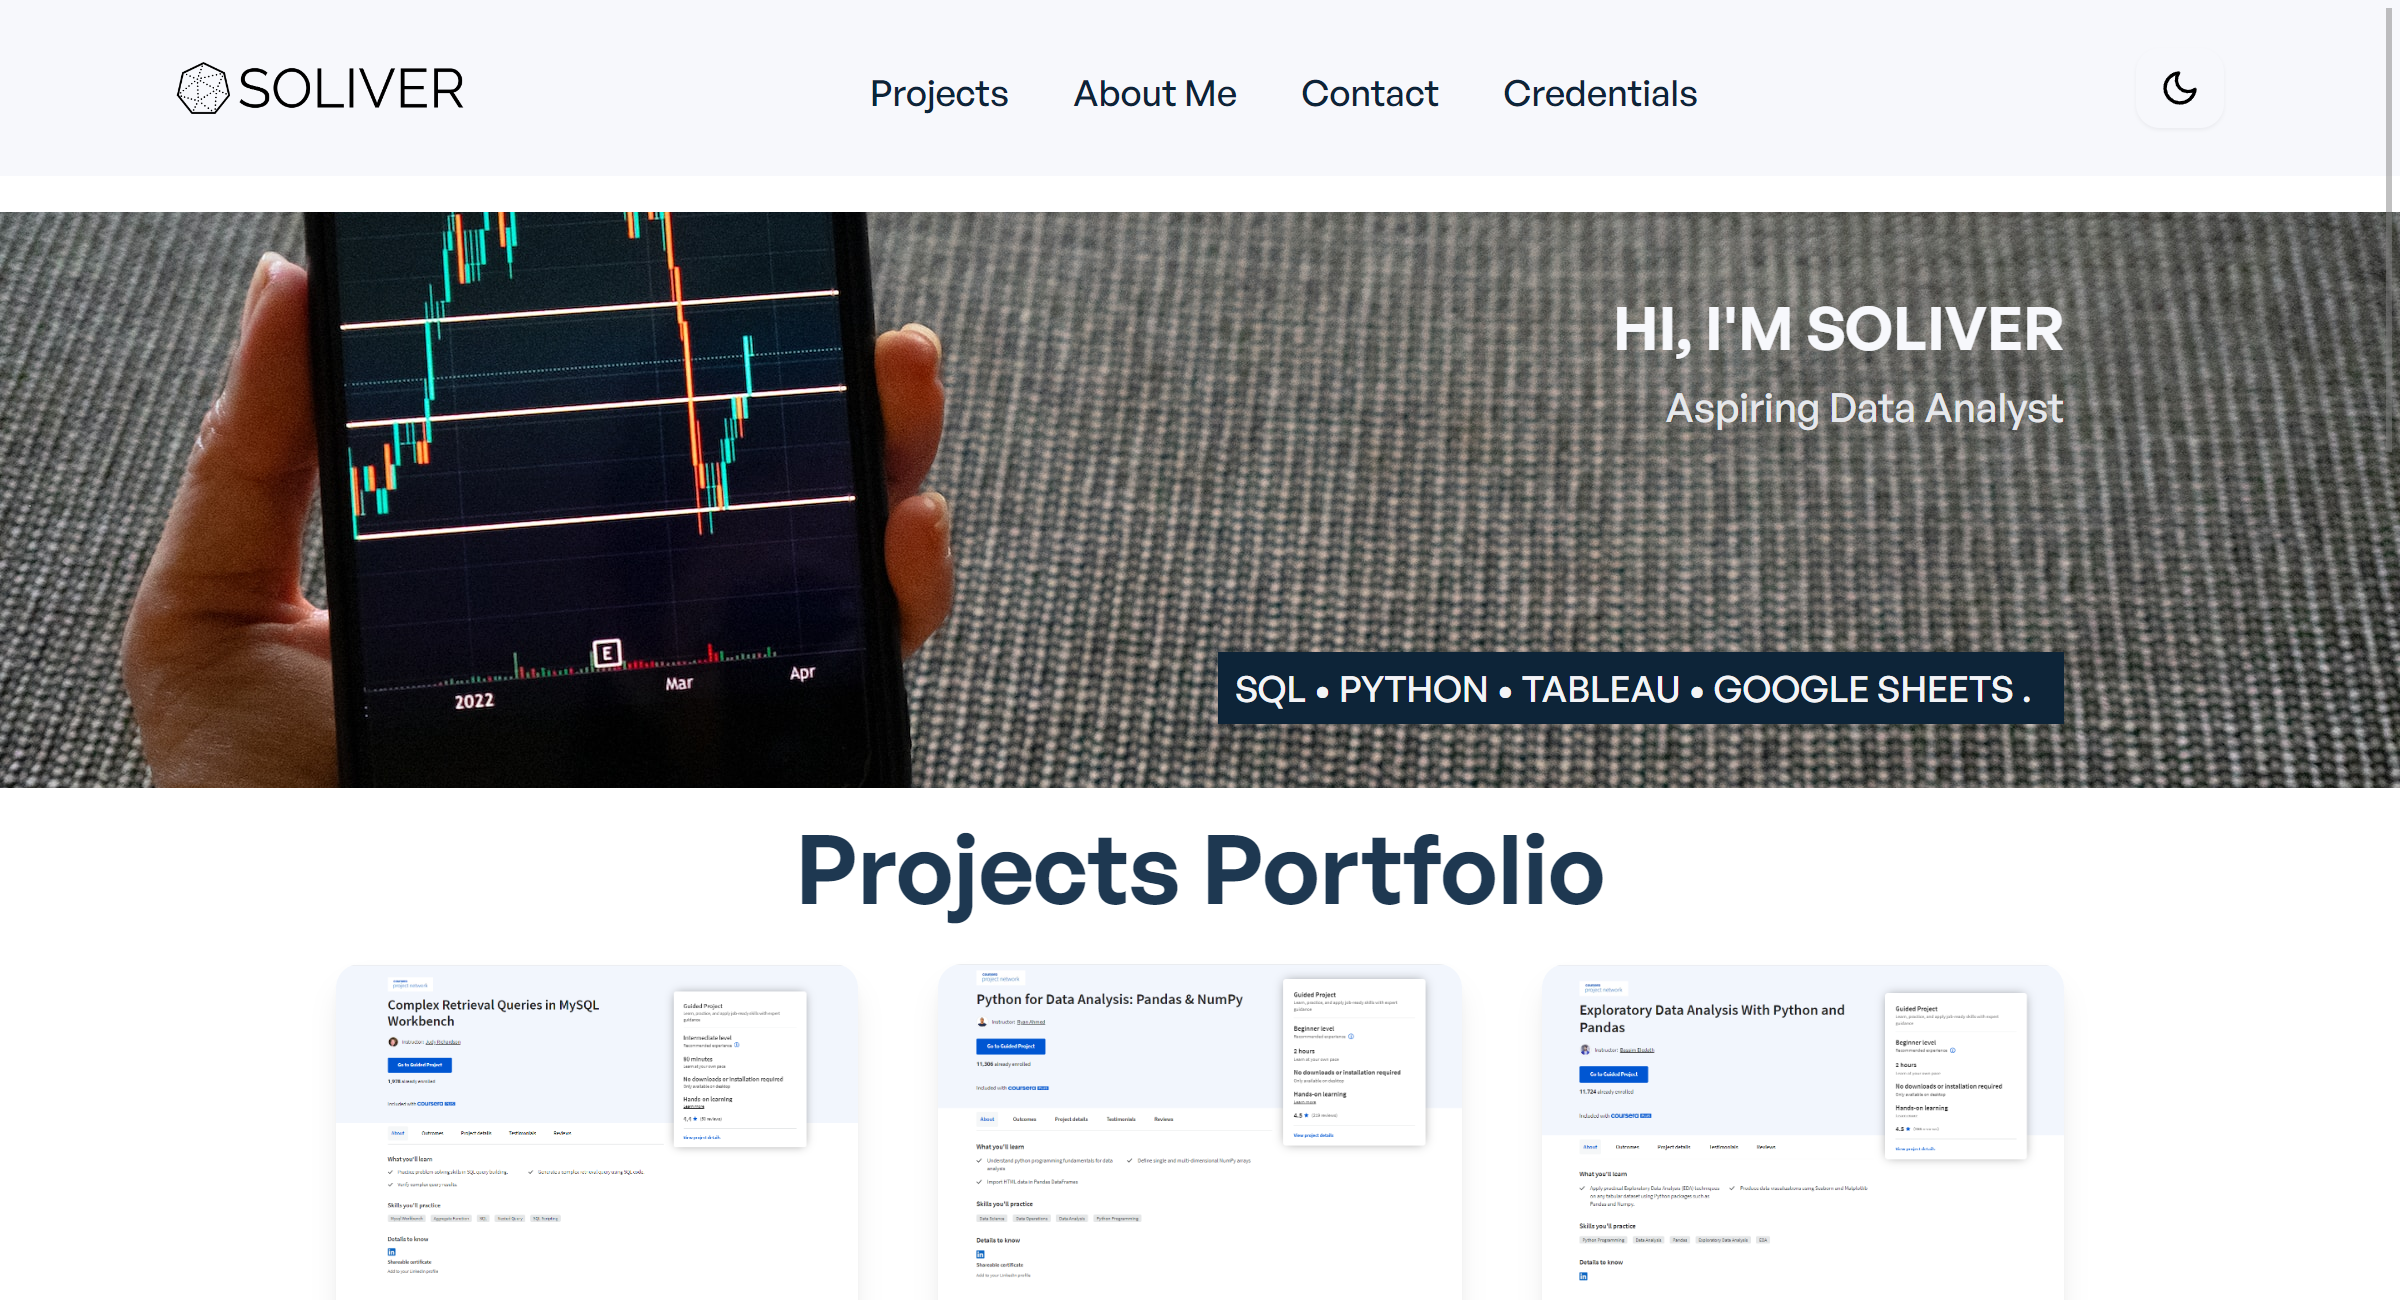The height and width of the screenshot is (1300, 2400).
Task: Click the SQL Python Tableau skills banner
Action: pyautogui.click(x=1640, y=688)
